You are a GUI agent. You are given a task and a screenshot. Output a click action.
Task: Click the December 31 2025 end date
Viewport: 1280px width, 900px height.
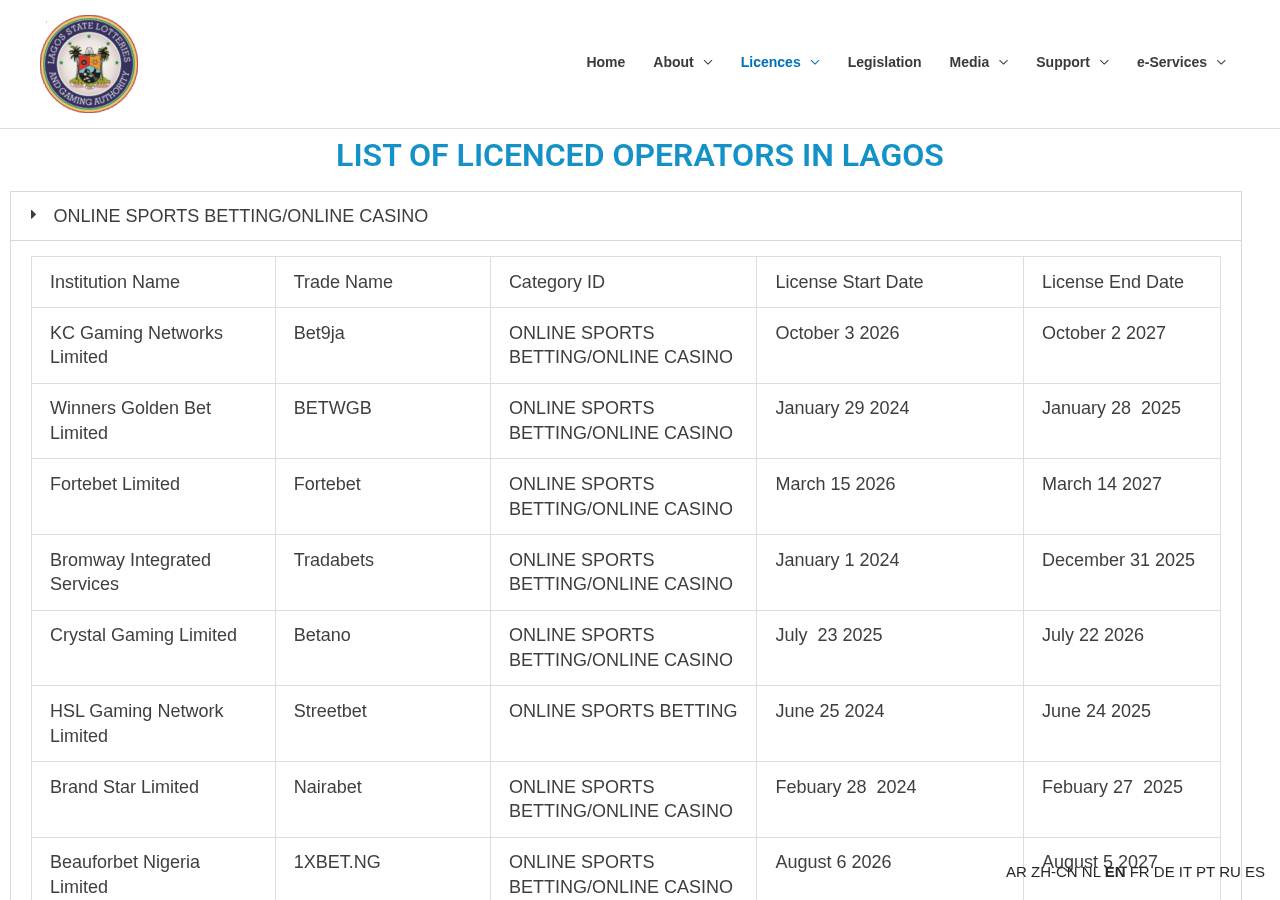pyautogui.click(x=1122, y=572)
